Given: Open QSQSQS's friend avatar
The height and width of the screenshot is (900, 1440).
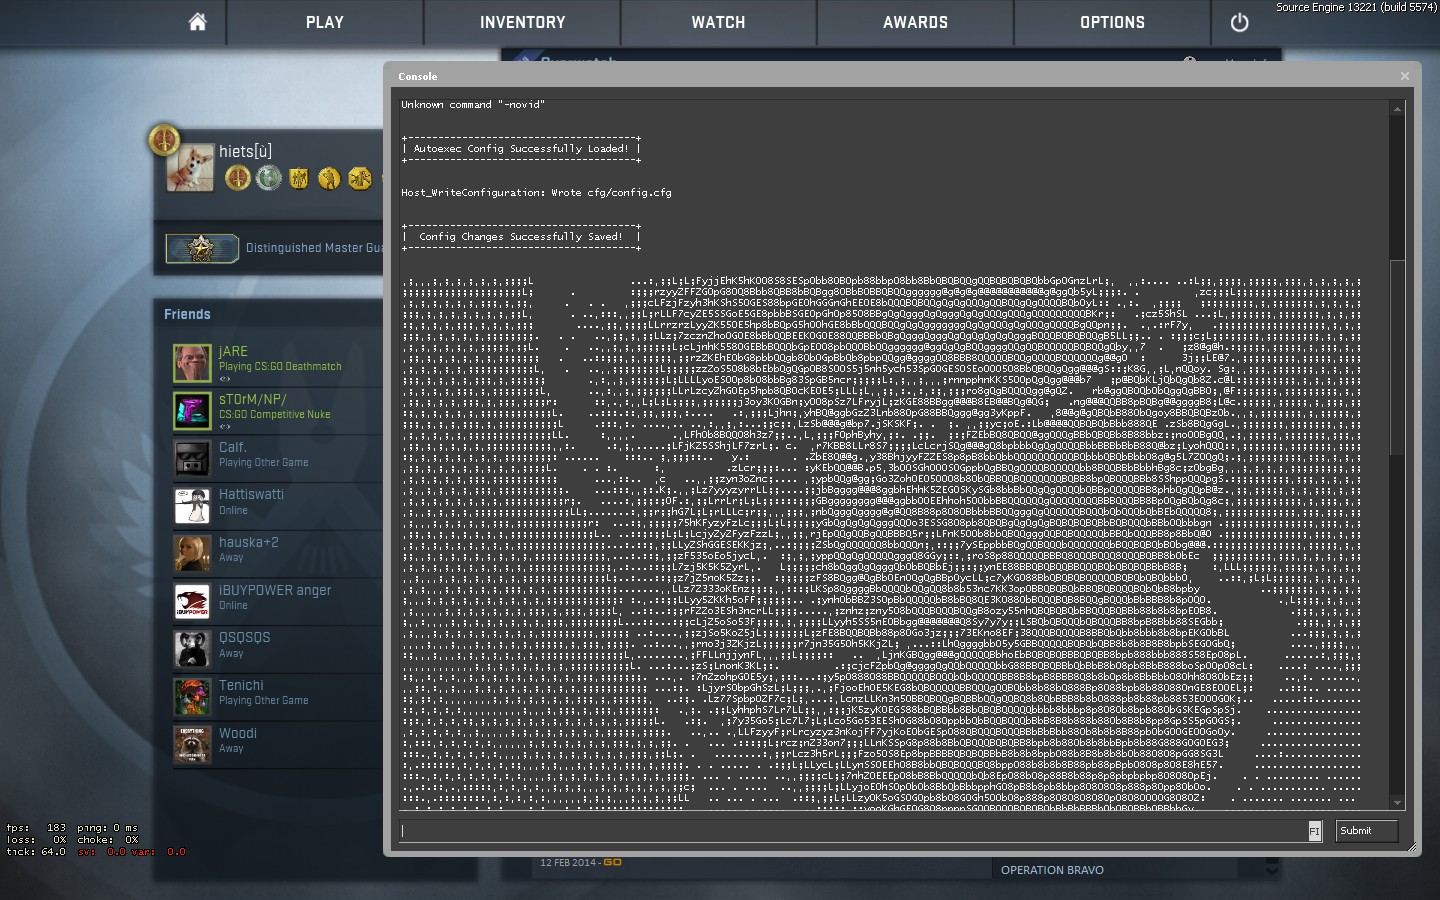Looking at the screenshot, I should [191, 649].
